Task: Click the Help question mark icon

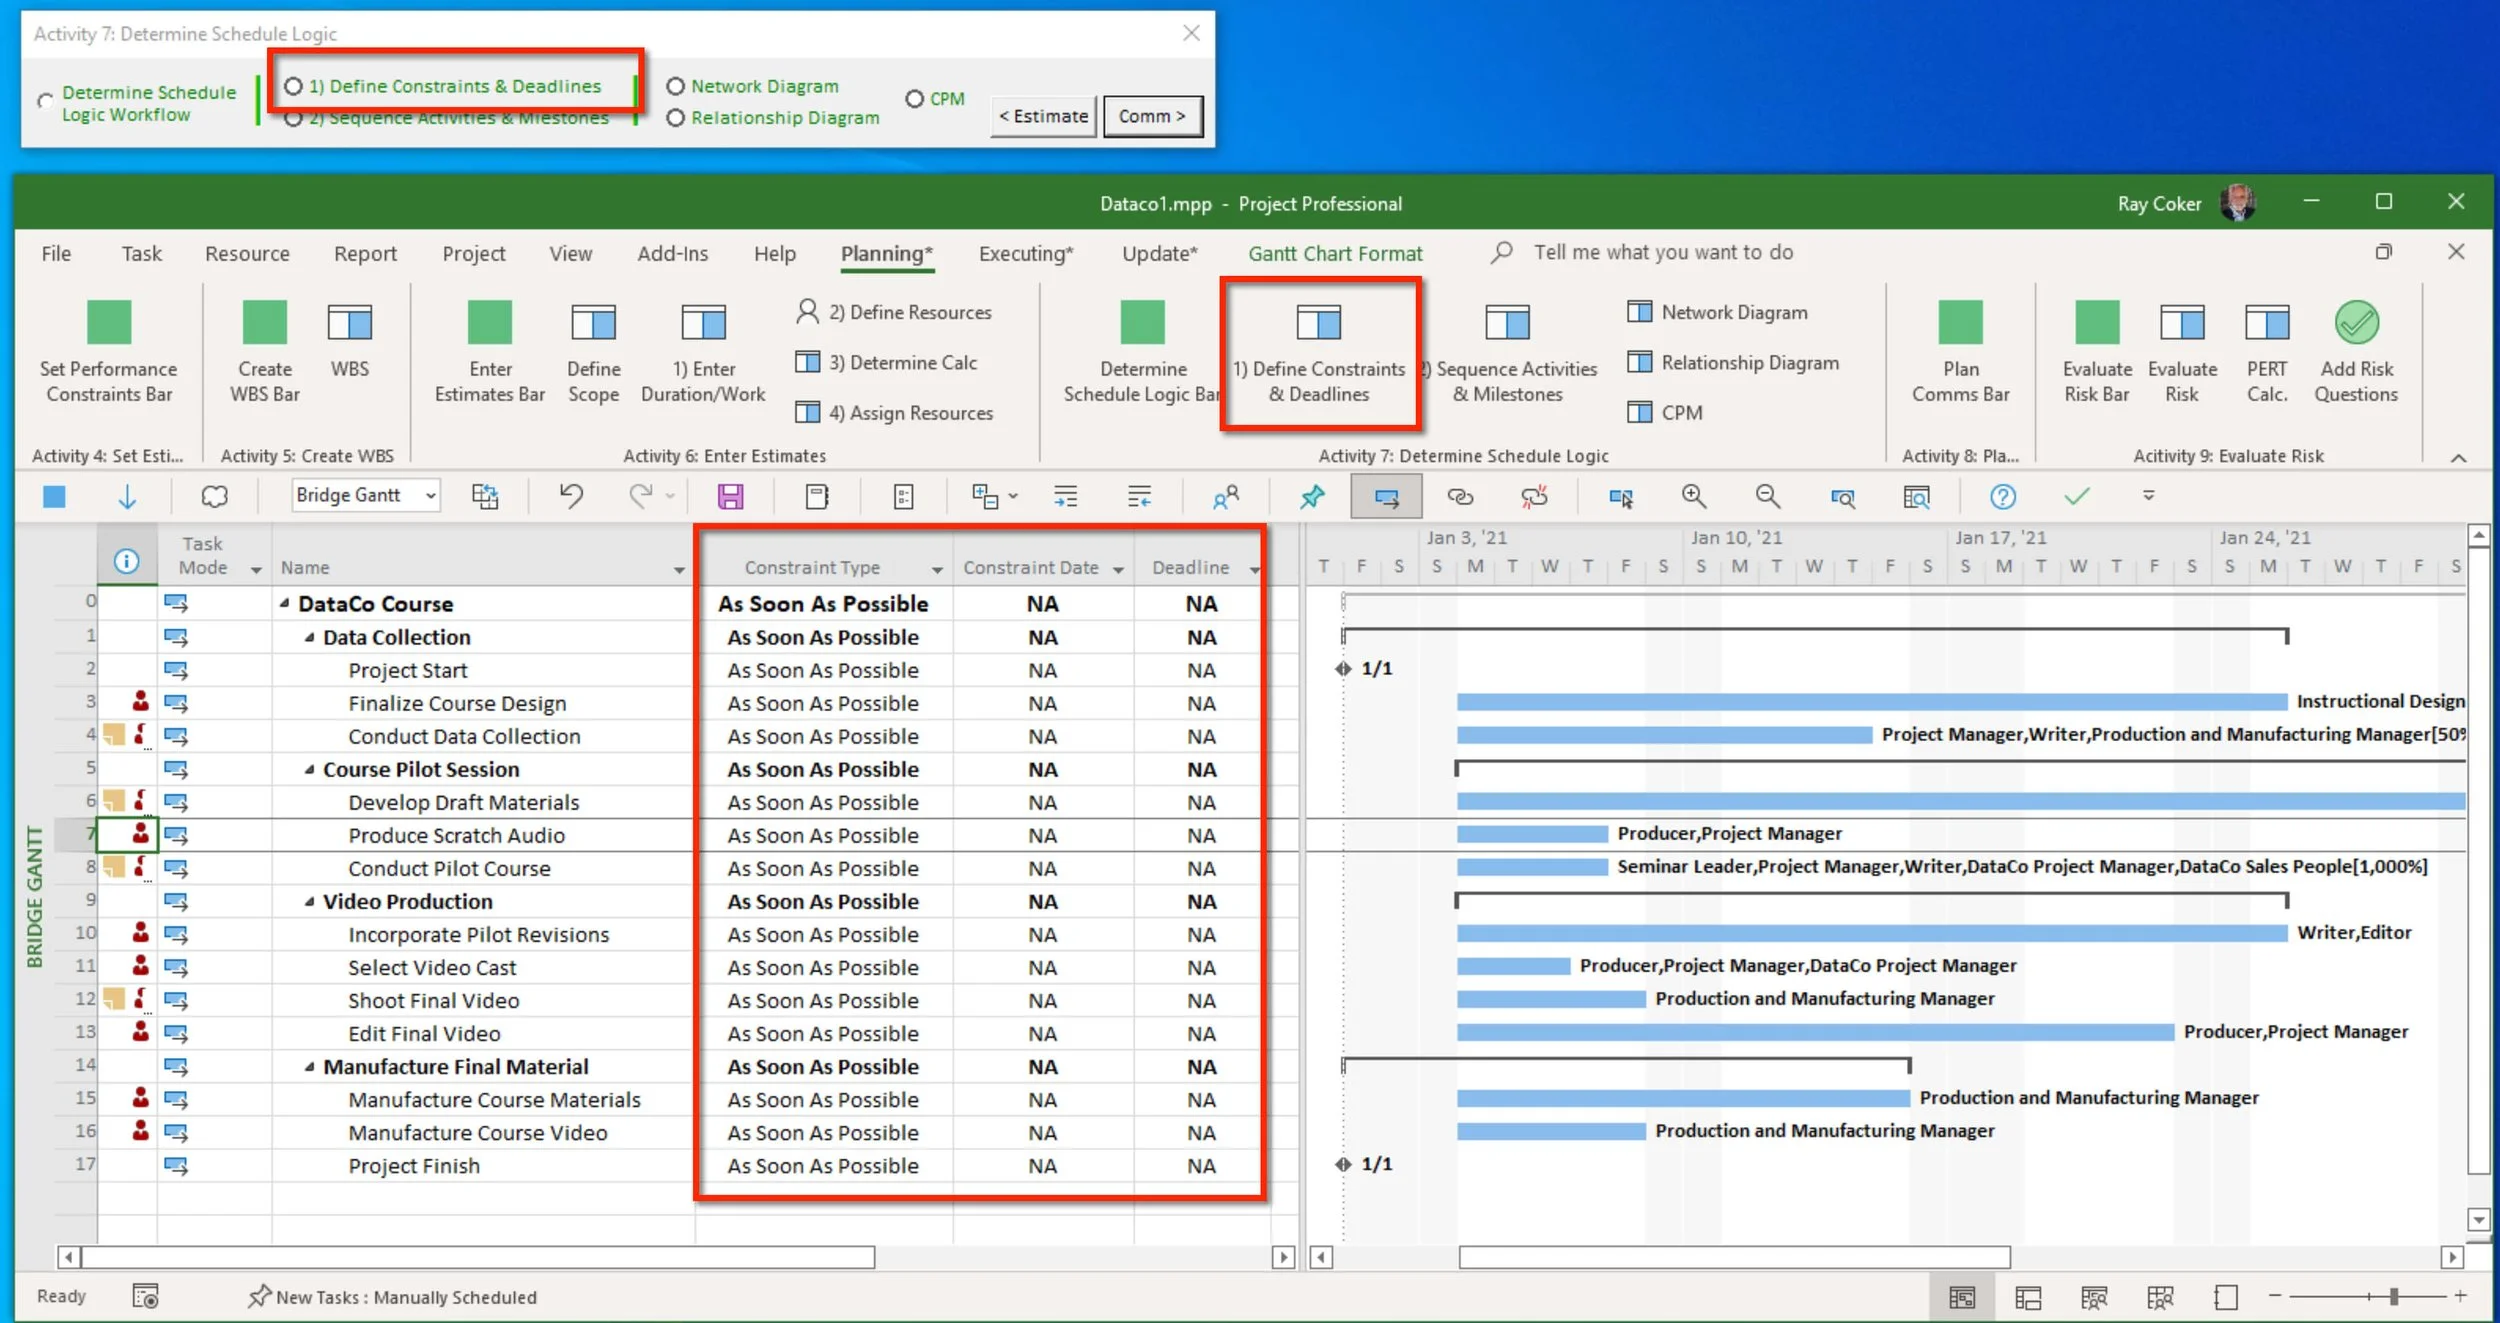Action: 2002,496
